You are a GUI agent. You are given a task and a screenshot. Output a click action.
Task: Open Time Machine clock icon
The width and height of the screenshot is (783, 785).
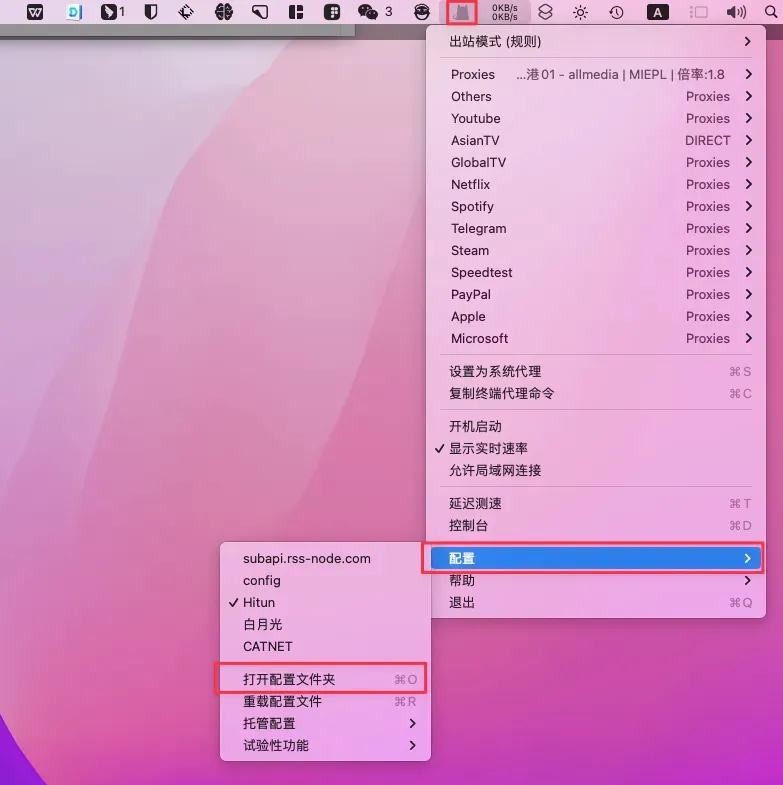pyautogui.click(x=616, y=12)
